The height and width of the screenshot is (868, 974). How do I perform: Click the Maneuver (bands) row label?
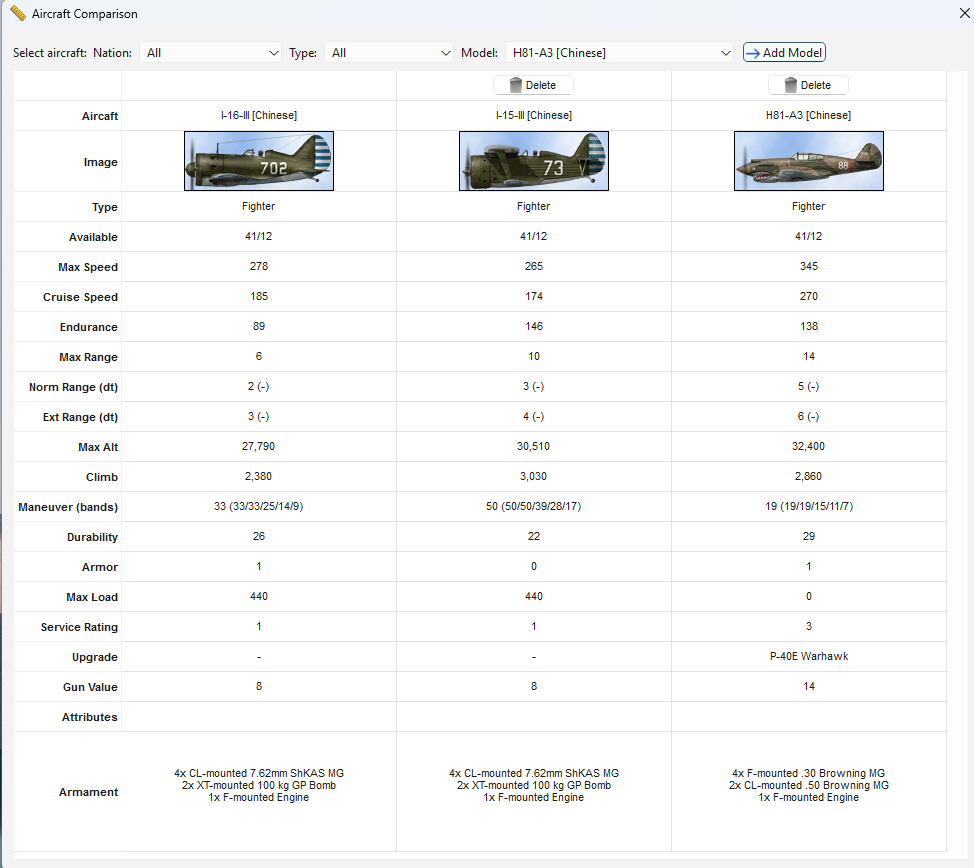[68, 507]
